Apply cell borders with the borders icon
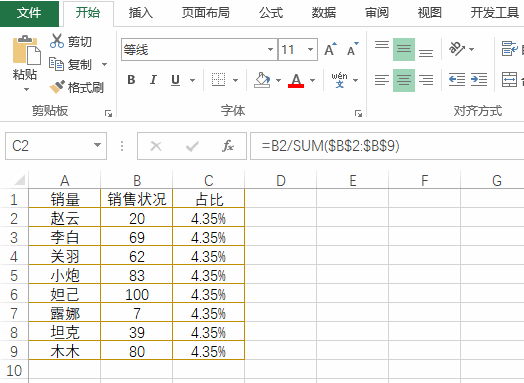Screen dimensions: 524x383 click(x=219, y=80)
